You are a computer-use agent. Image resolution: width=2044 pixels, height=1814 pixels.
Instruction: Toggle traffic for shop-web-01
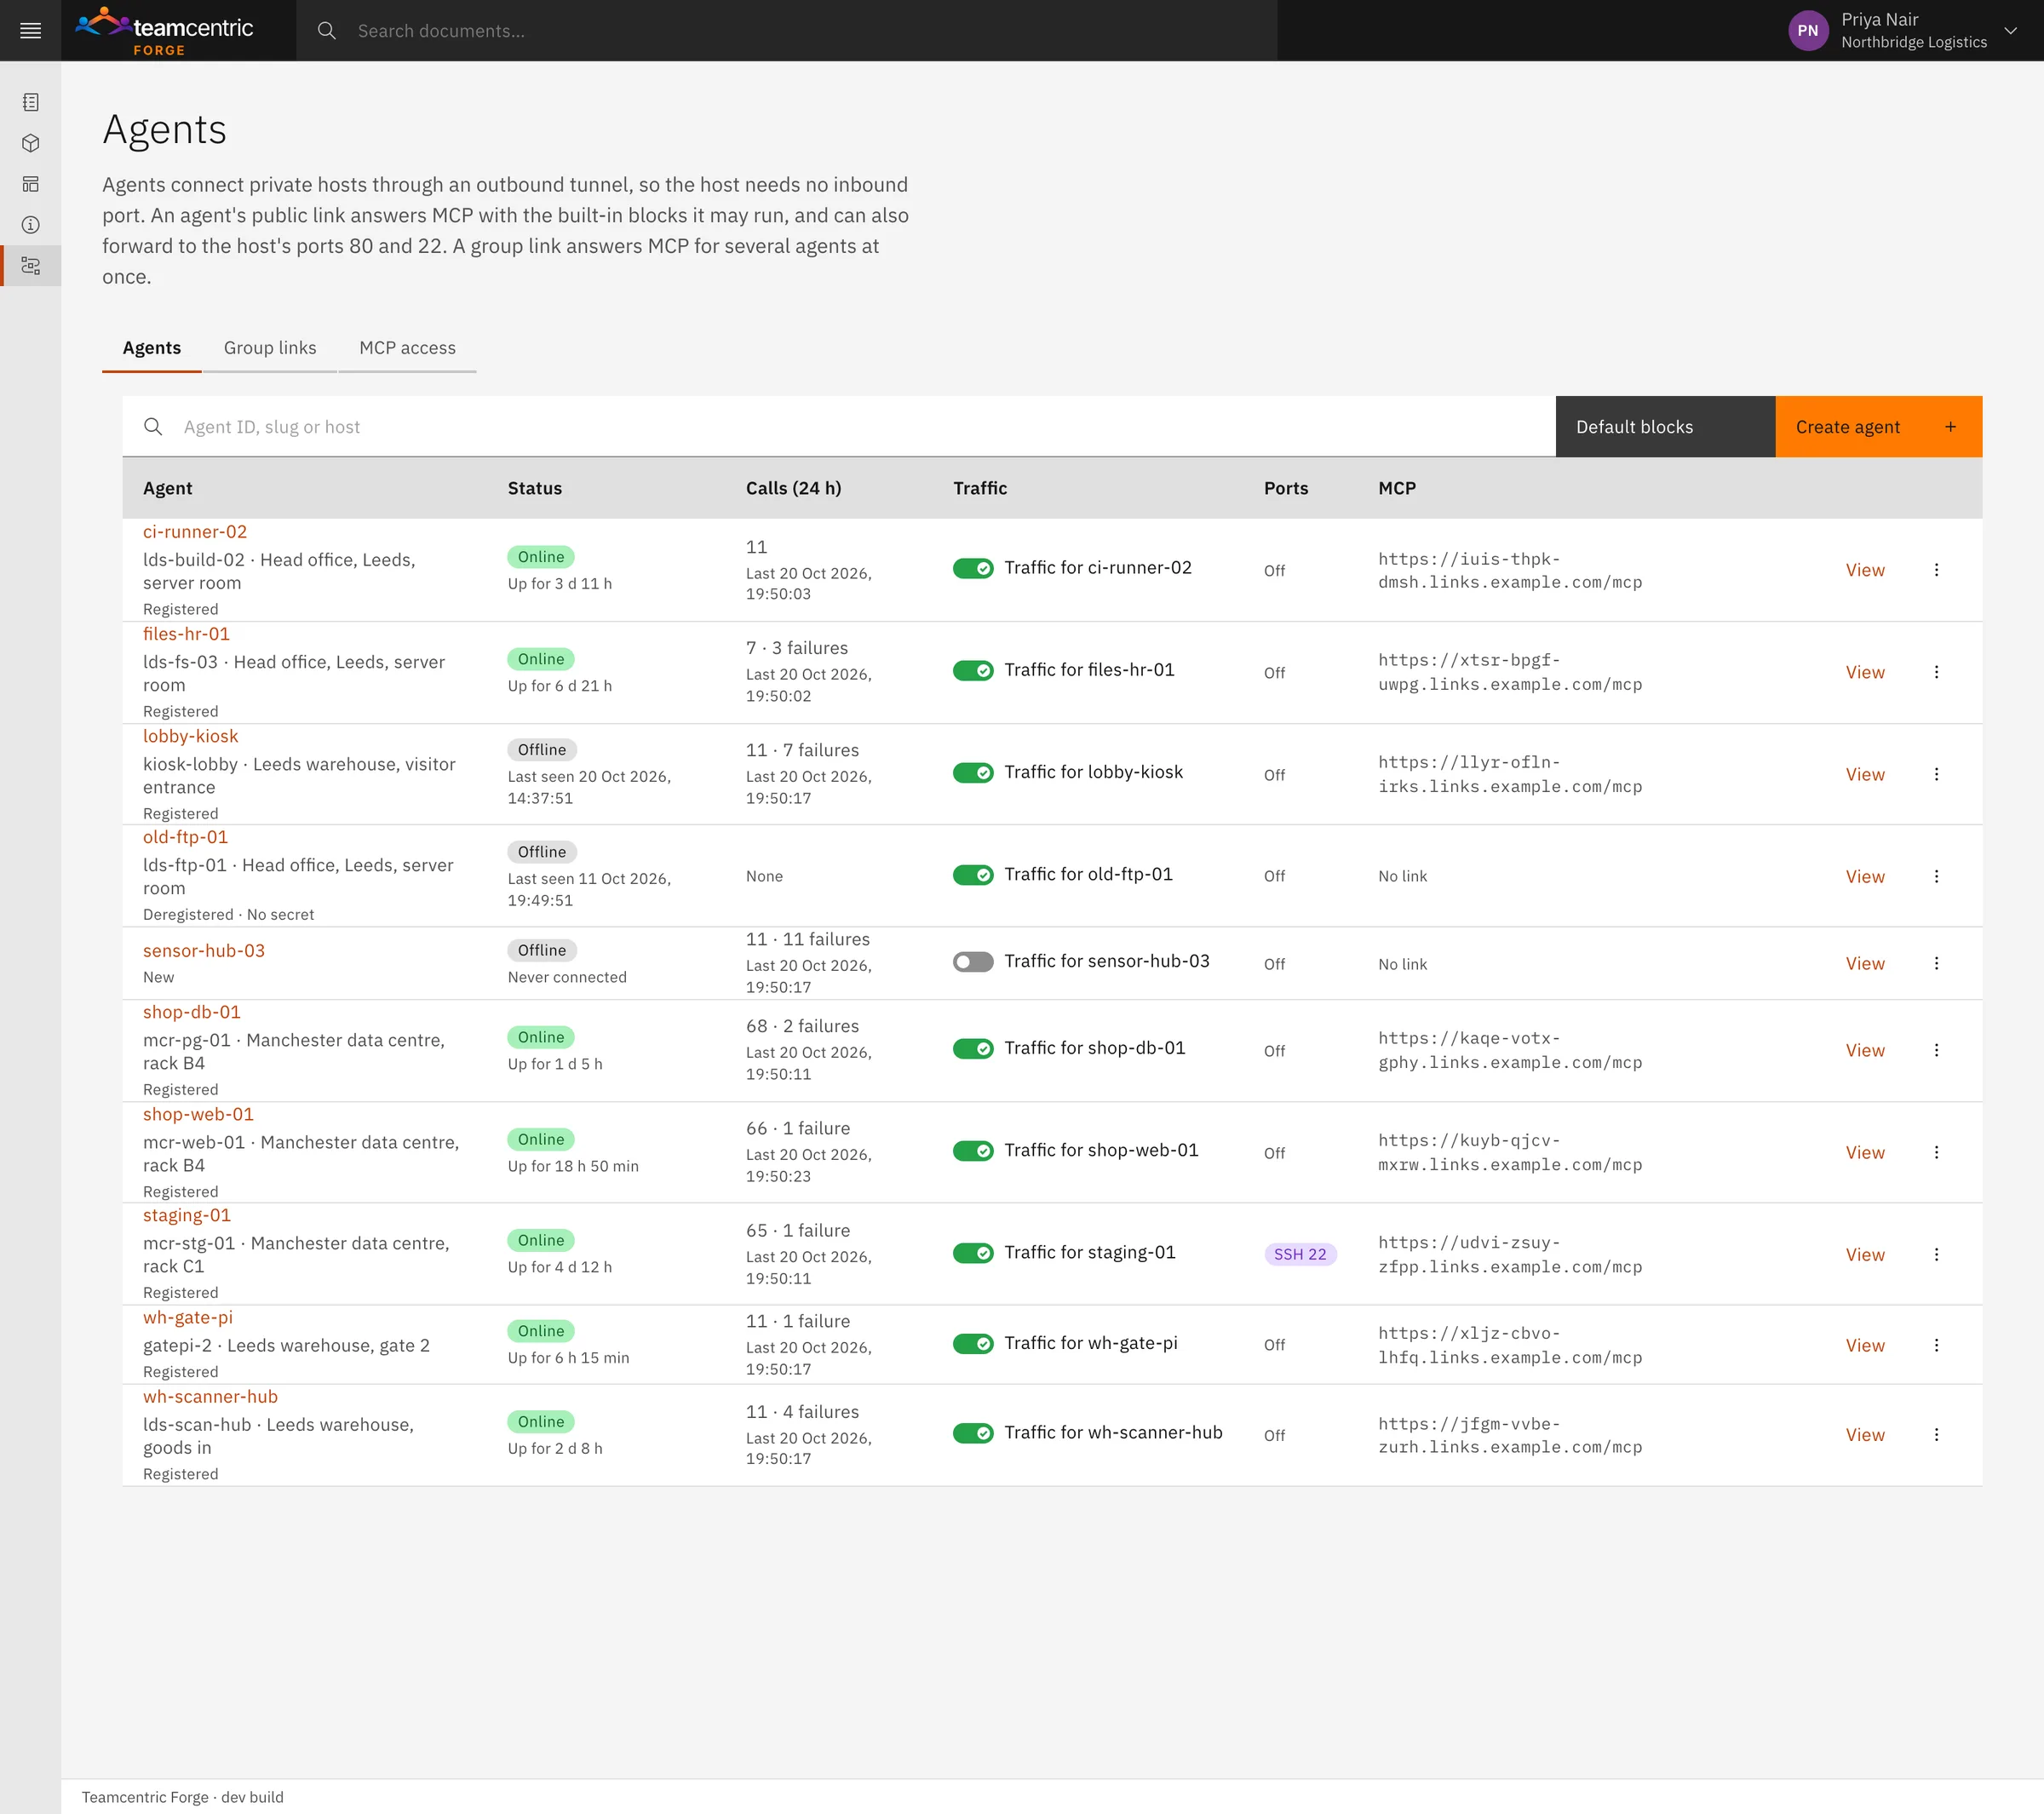[973, 1150]
